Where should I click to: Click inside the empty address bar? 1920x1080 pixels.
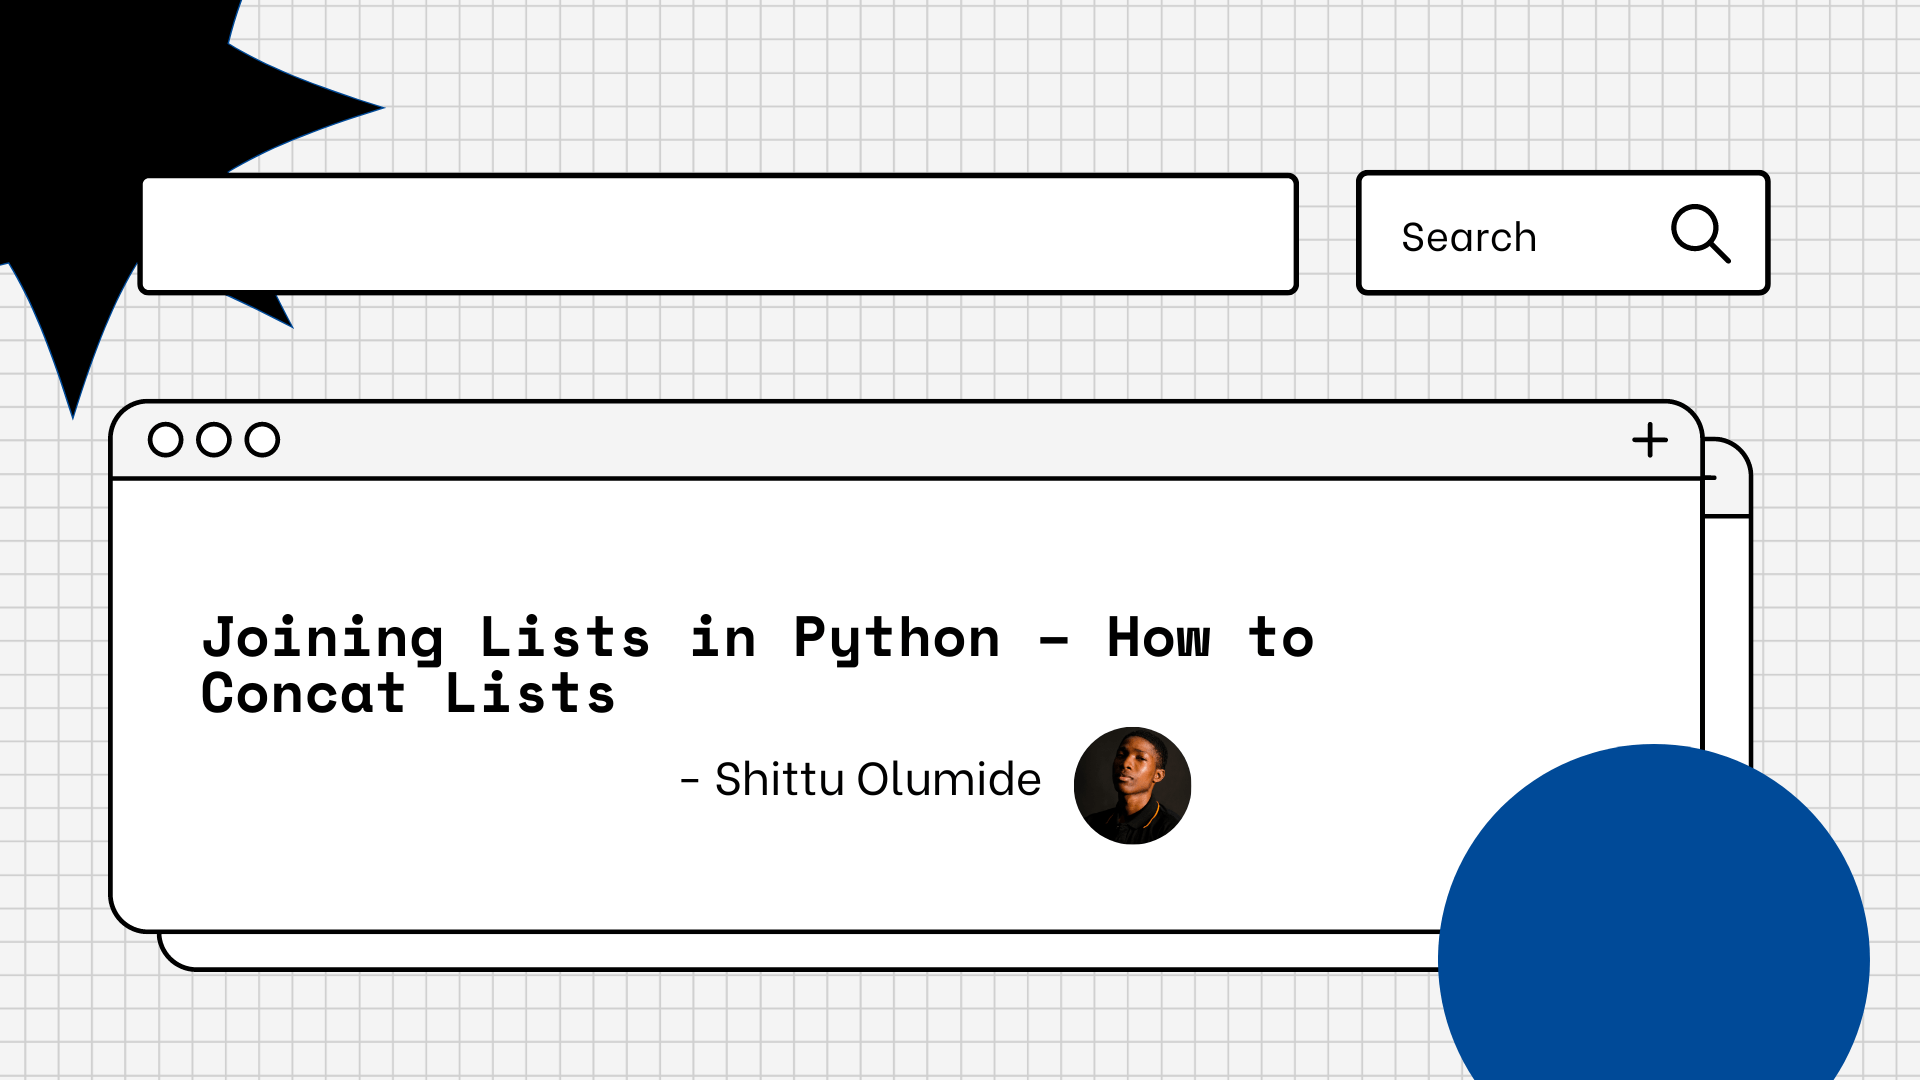coord(720,233)
